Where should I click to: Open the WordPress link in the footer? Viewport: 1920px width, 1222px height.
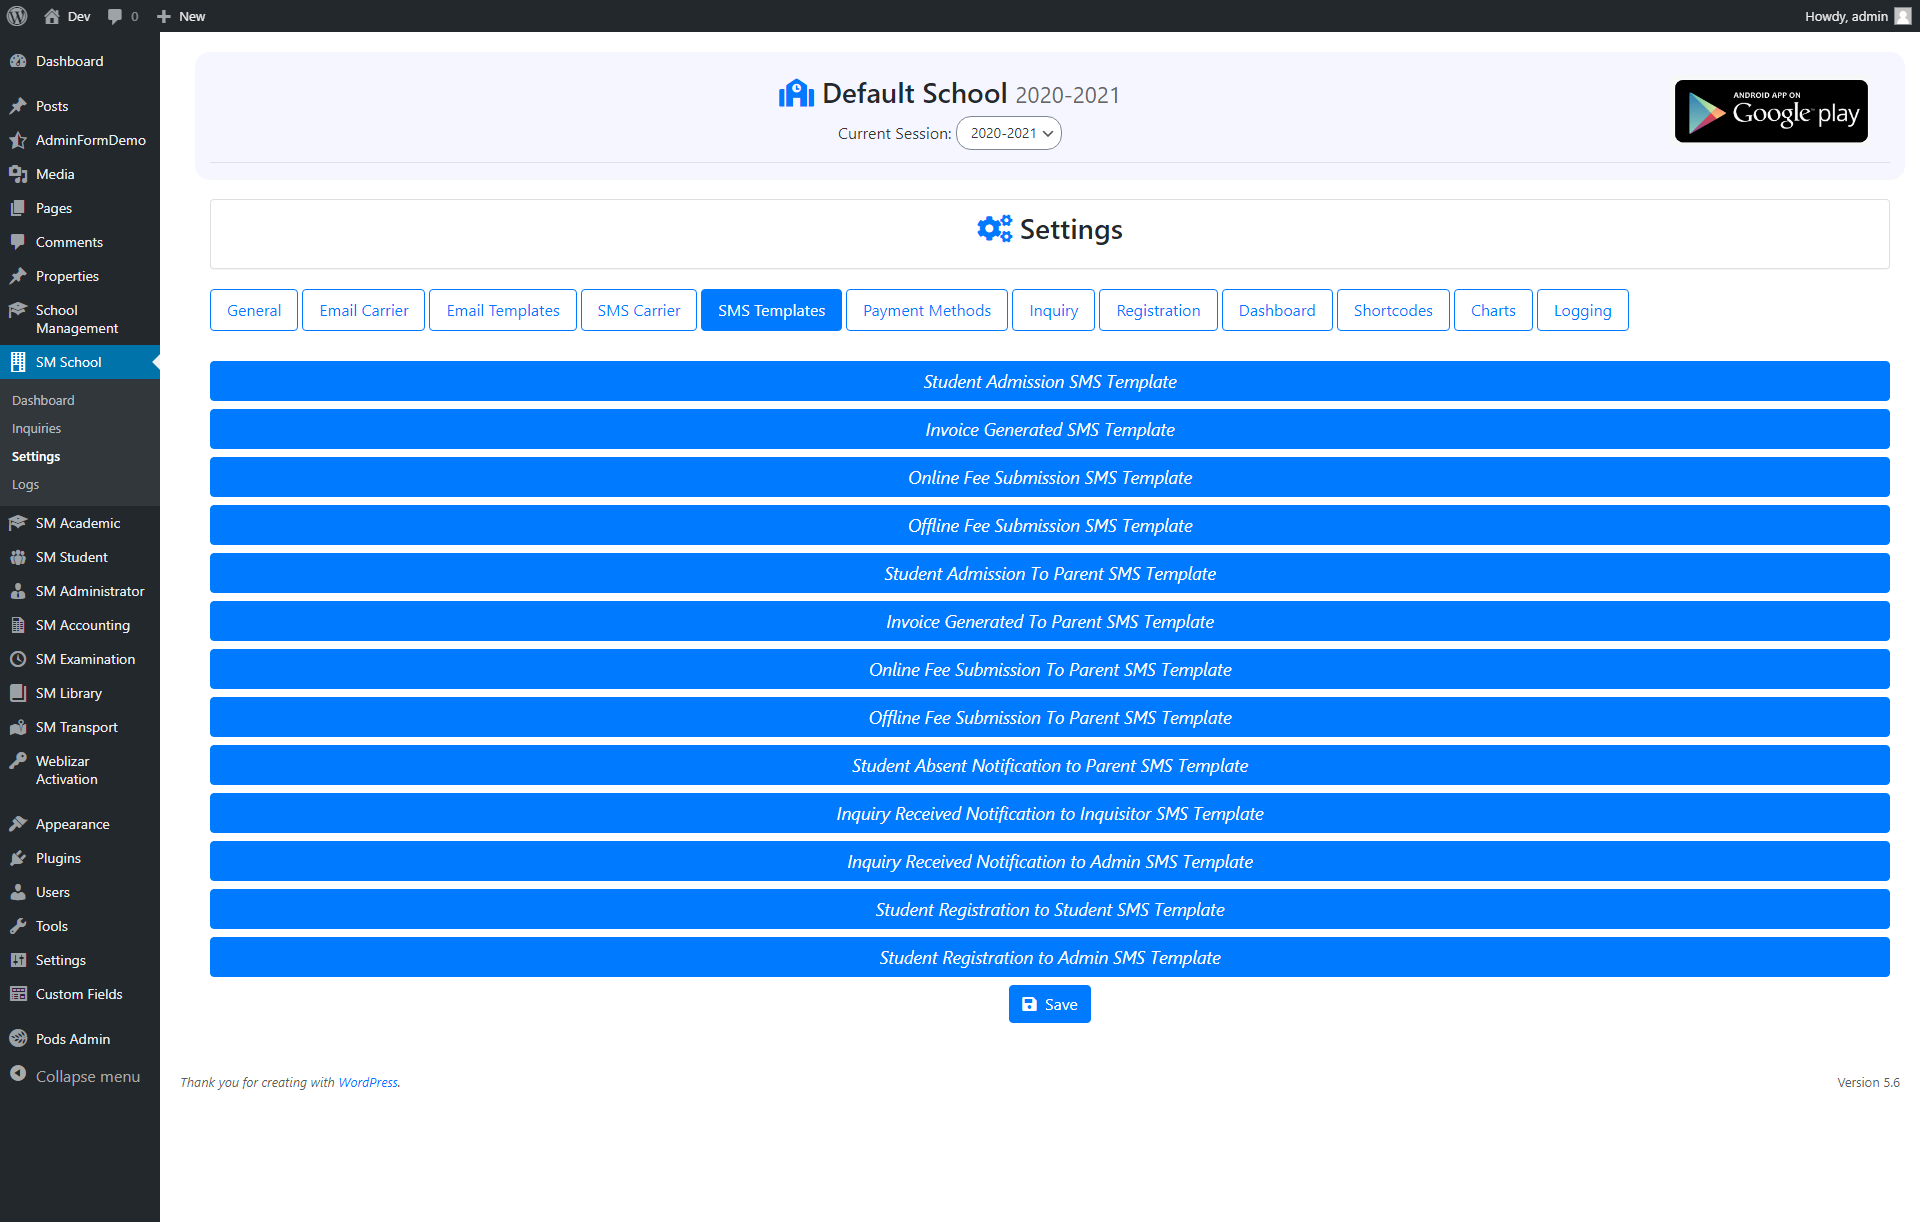point(367,1082)
